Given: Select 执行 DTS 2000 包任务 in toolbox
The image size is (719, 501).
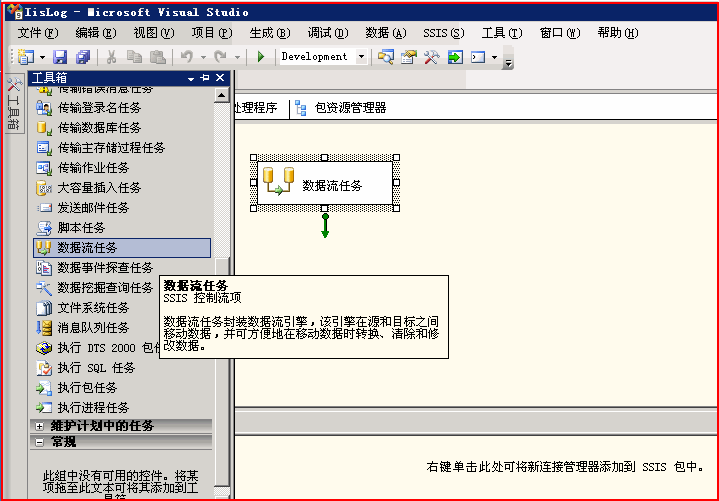Looking at the screenshot, I should [96, 348].
